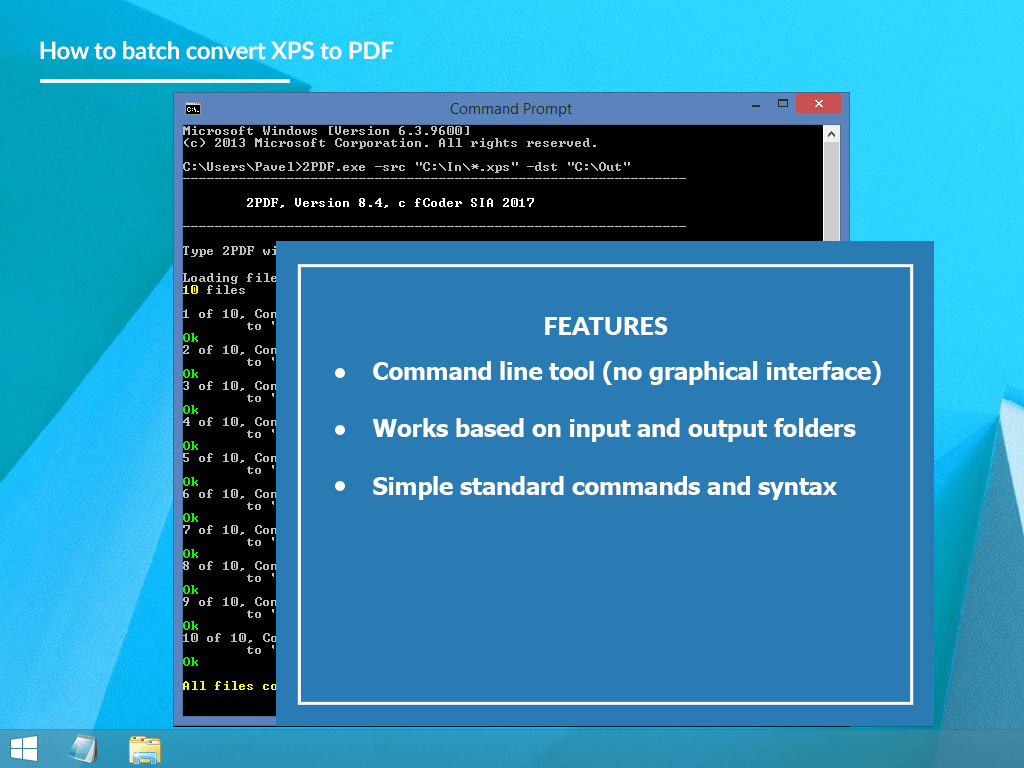
Task: Open File Explorer from the taskbar
Action: pos(144,750)
